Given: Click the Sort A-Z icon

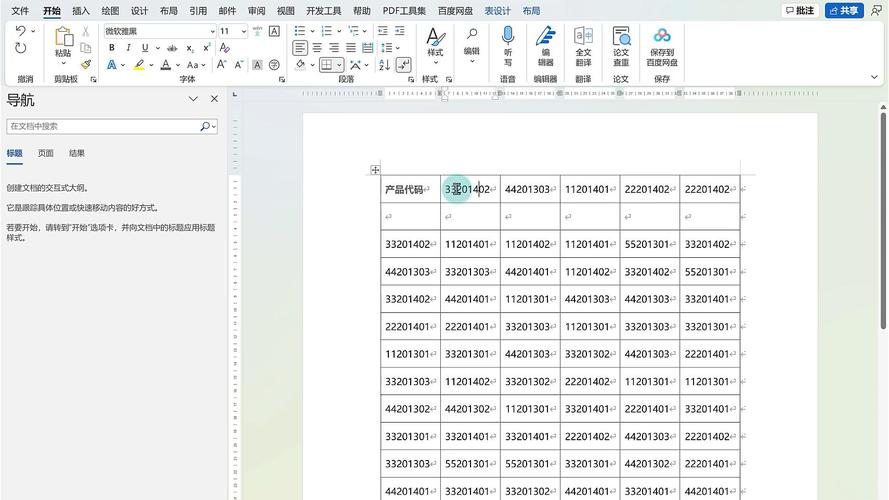Looking at the screenshot, I should (384, 65).
